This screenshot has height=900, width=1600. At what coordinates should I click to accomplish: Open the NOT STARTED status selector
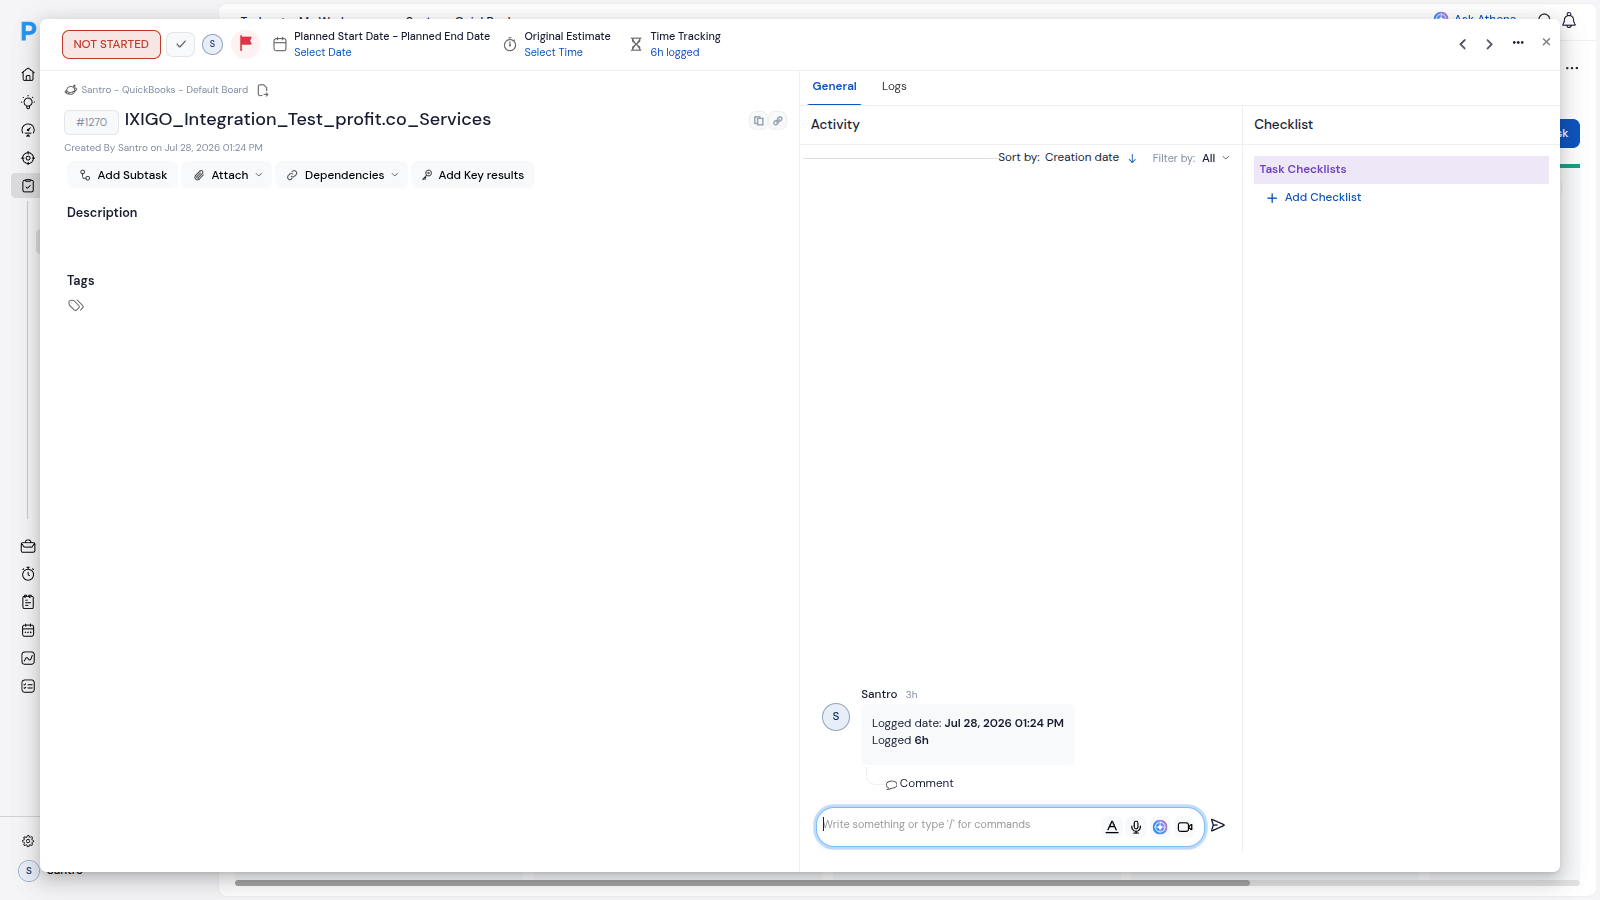[111, 44]
